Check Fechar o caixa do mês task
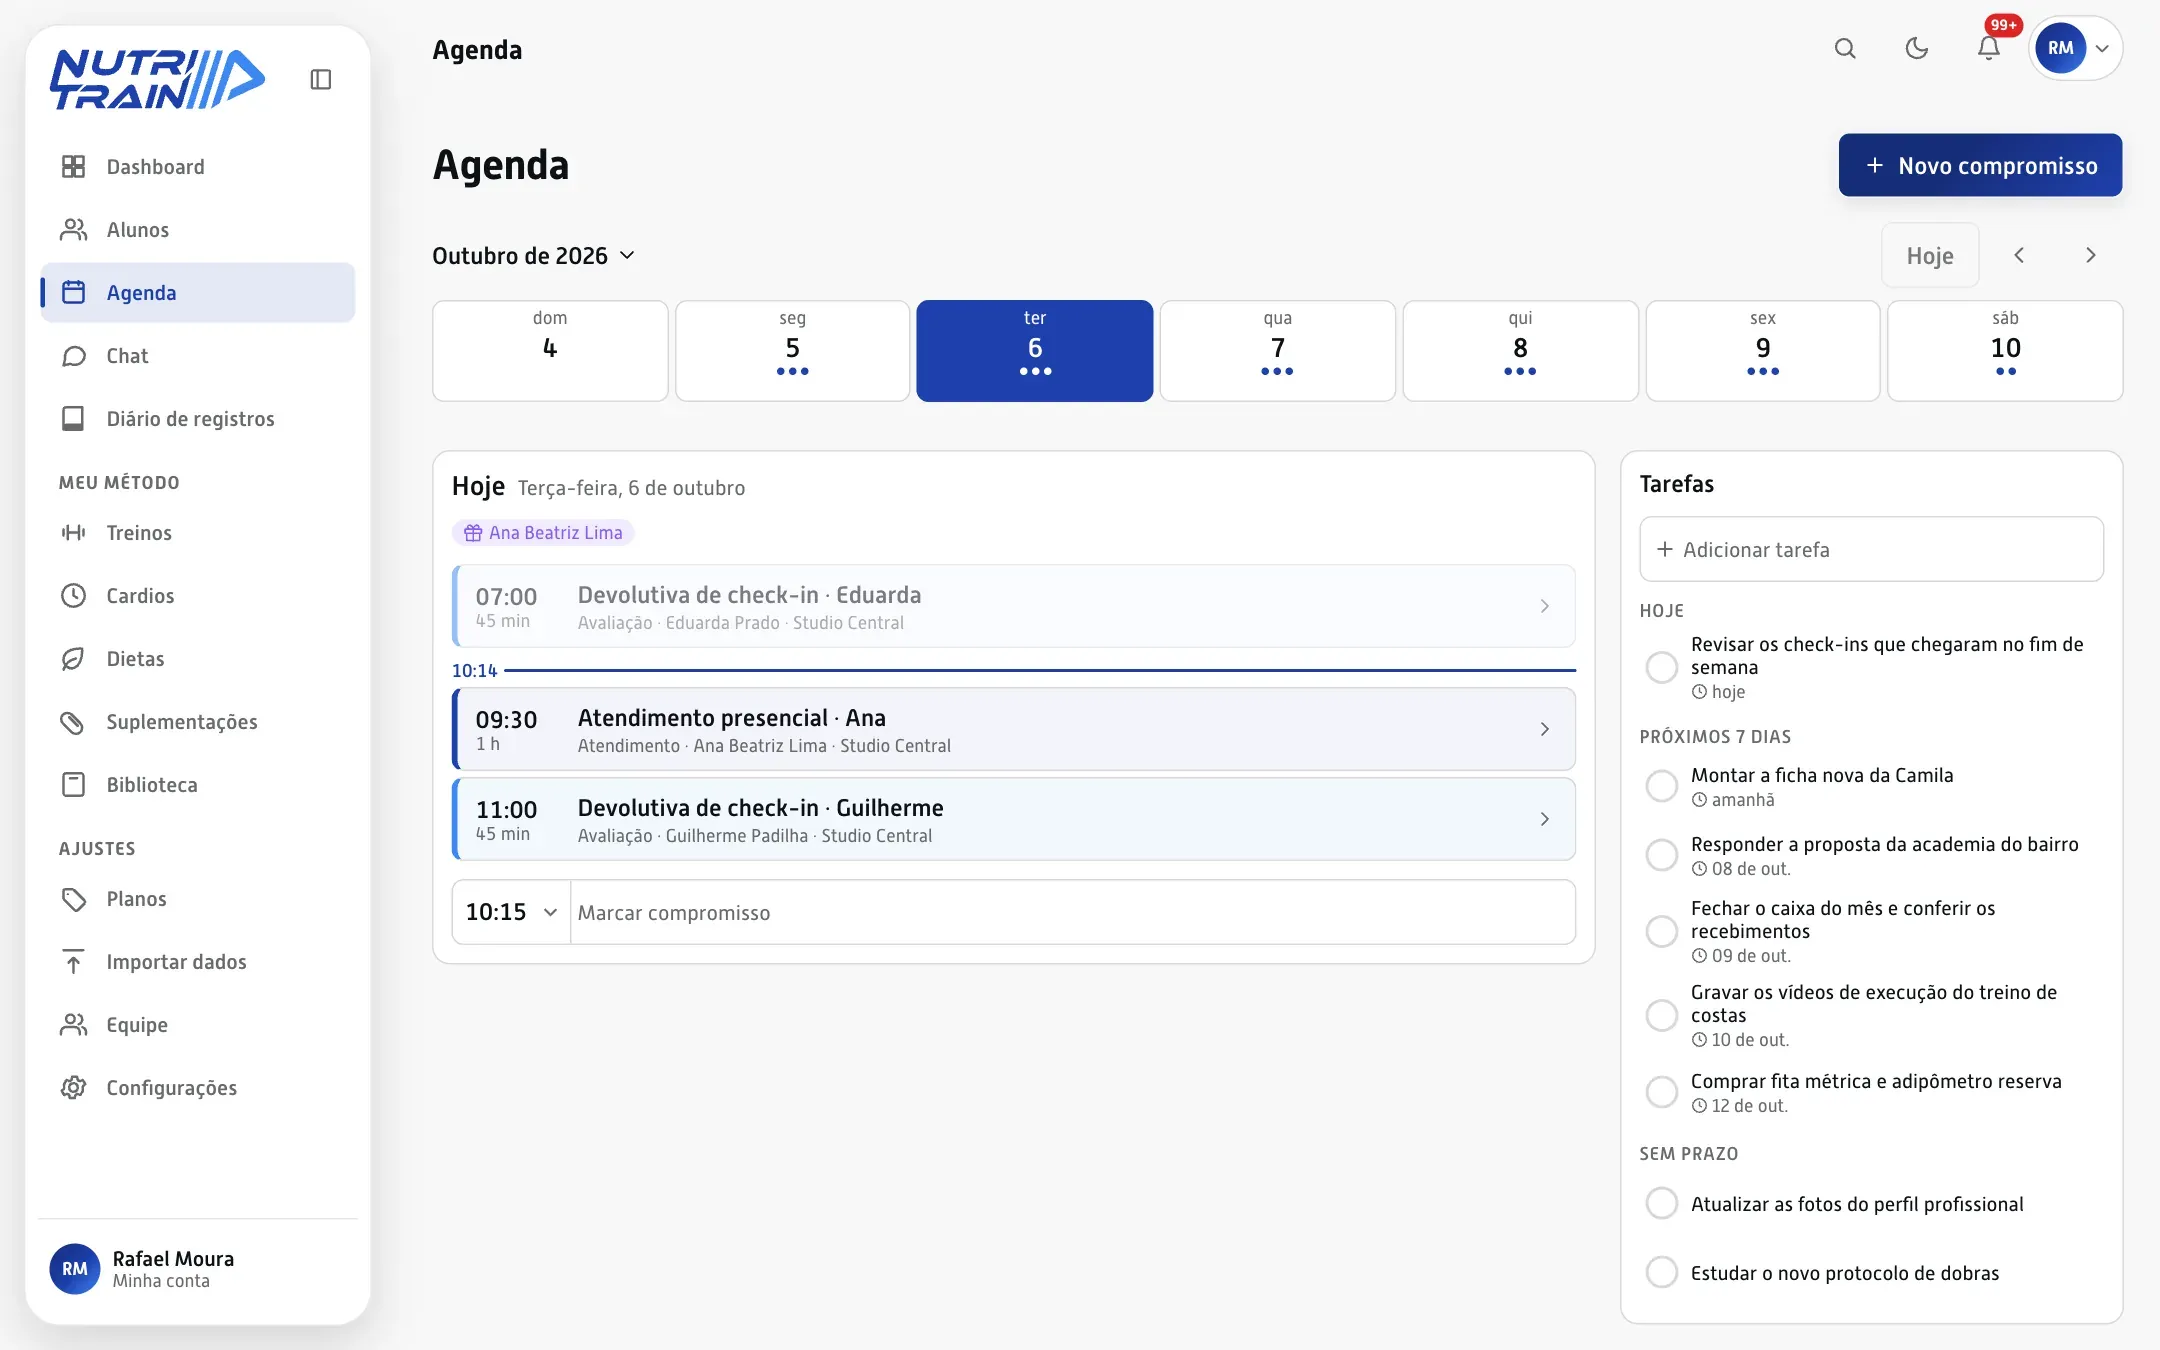2160x1350 pixels. pyautogui.click(x=1662, y=931)
